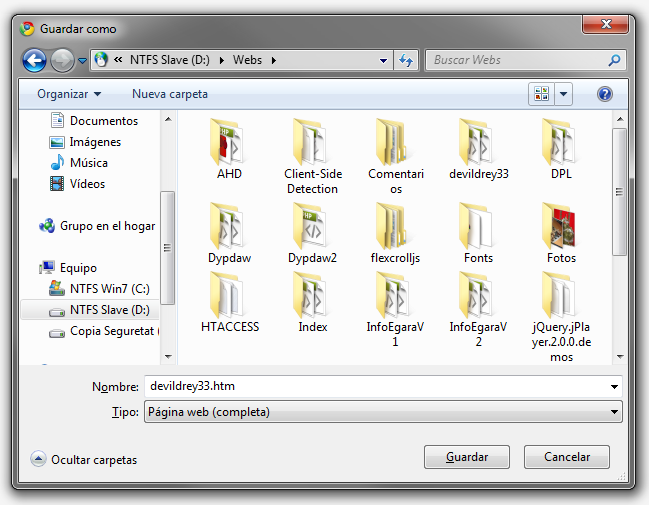Click the refresh icon beside the address bar
This screenshot has height=505, width=649.
coord(406,60)
